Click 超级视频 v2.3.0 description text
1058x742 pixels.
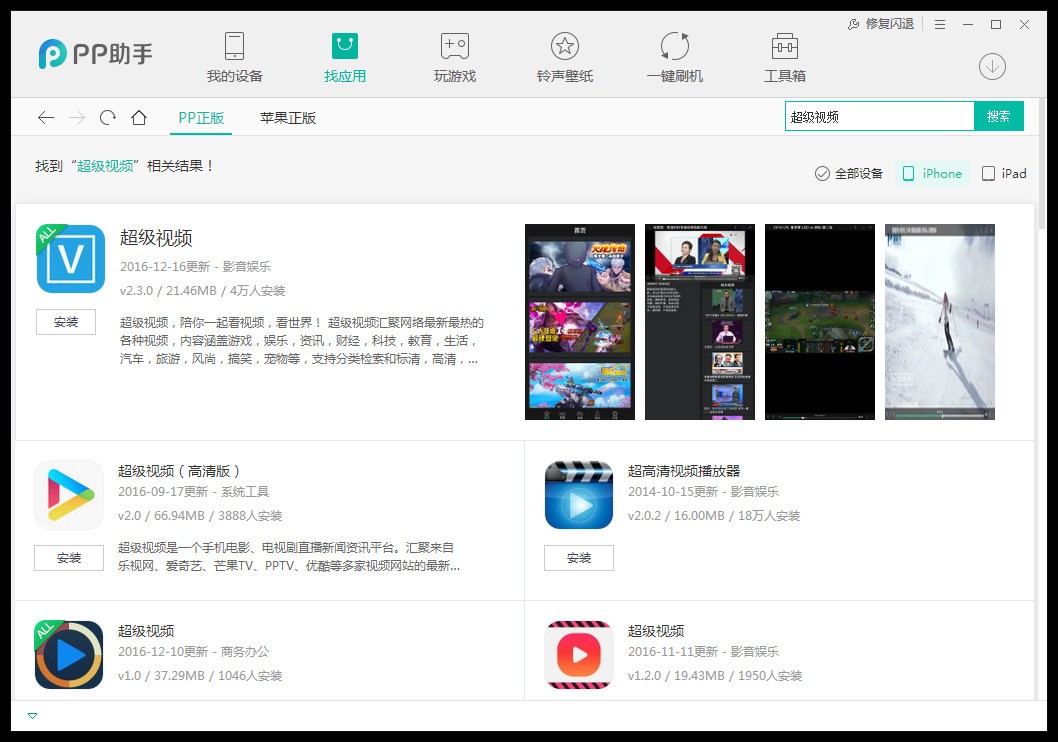click(x=302, y=341)
